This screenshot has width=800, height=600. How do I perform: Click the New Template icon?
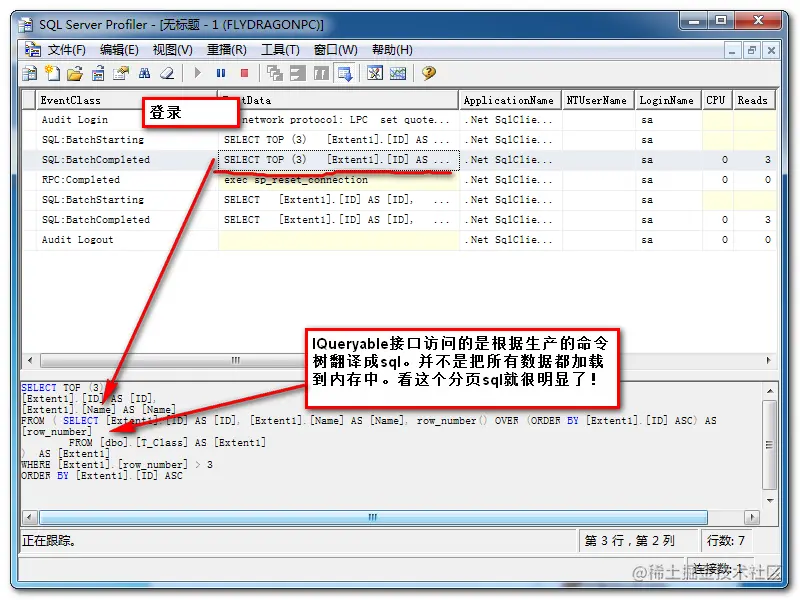[x=53, y=73]
